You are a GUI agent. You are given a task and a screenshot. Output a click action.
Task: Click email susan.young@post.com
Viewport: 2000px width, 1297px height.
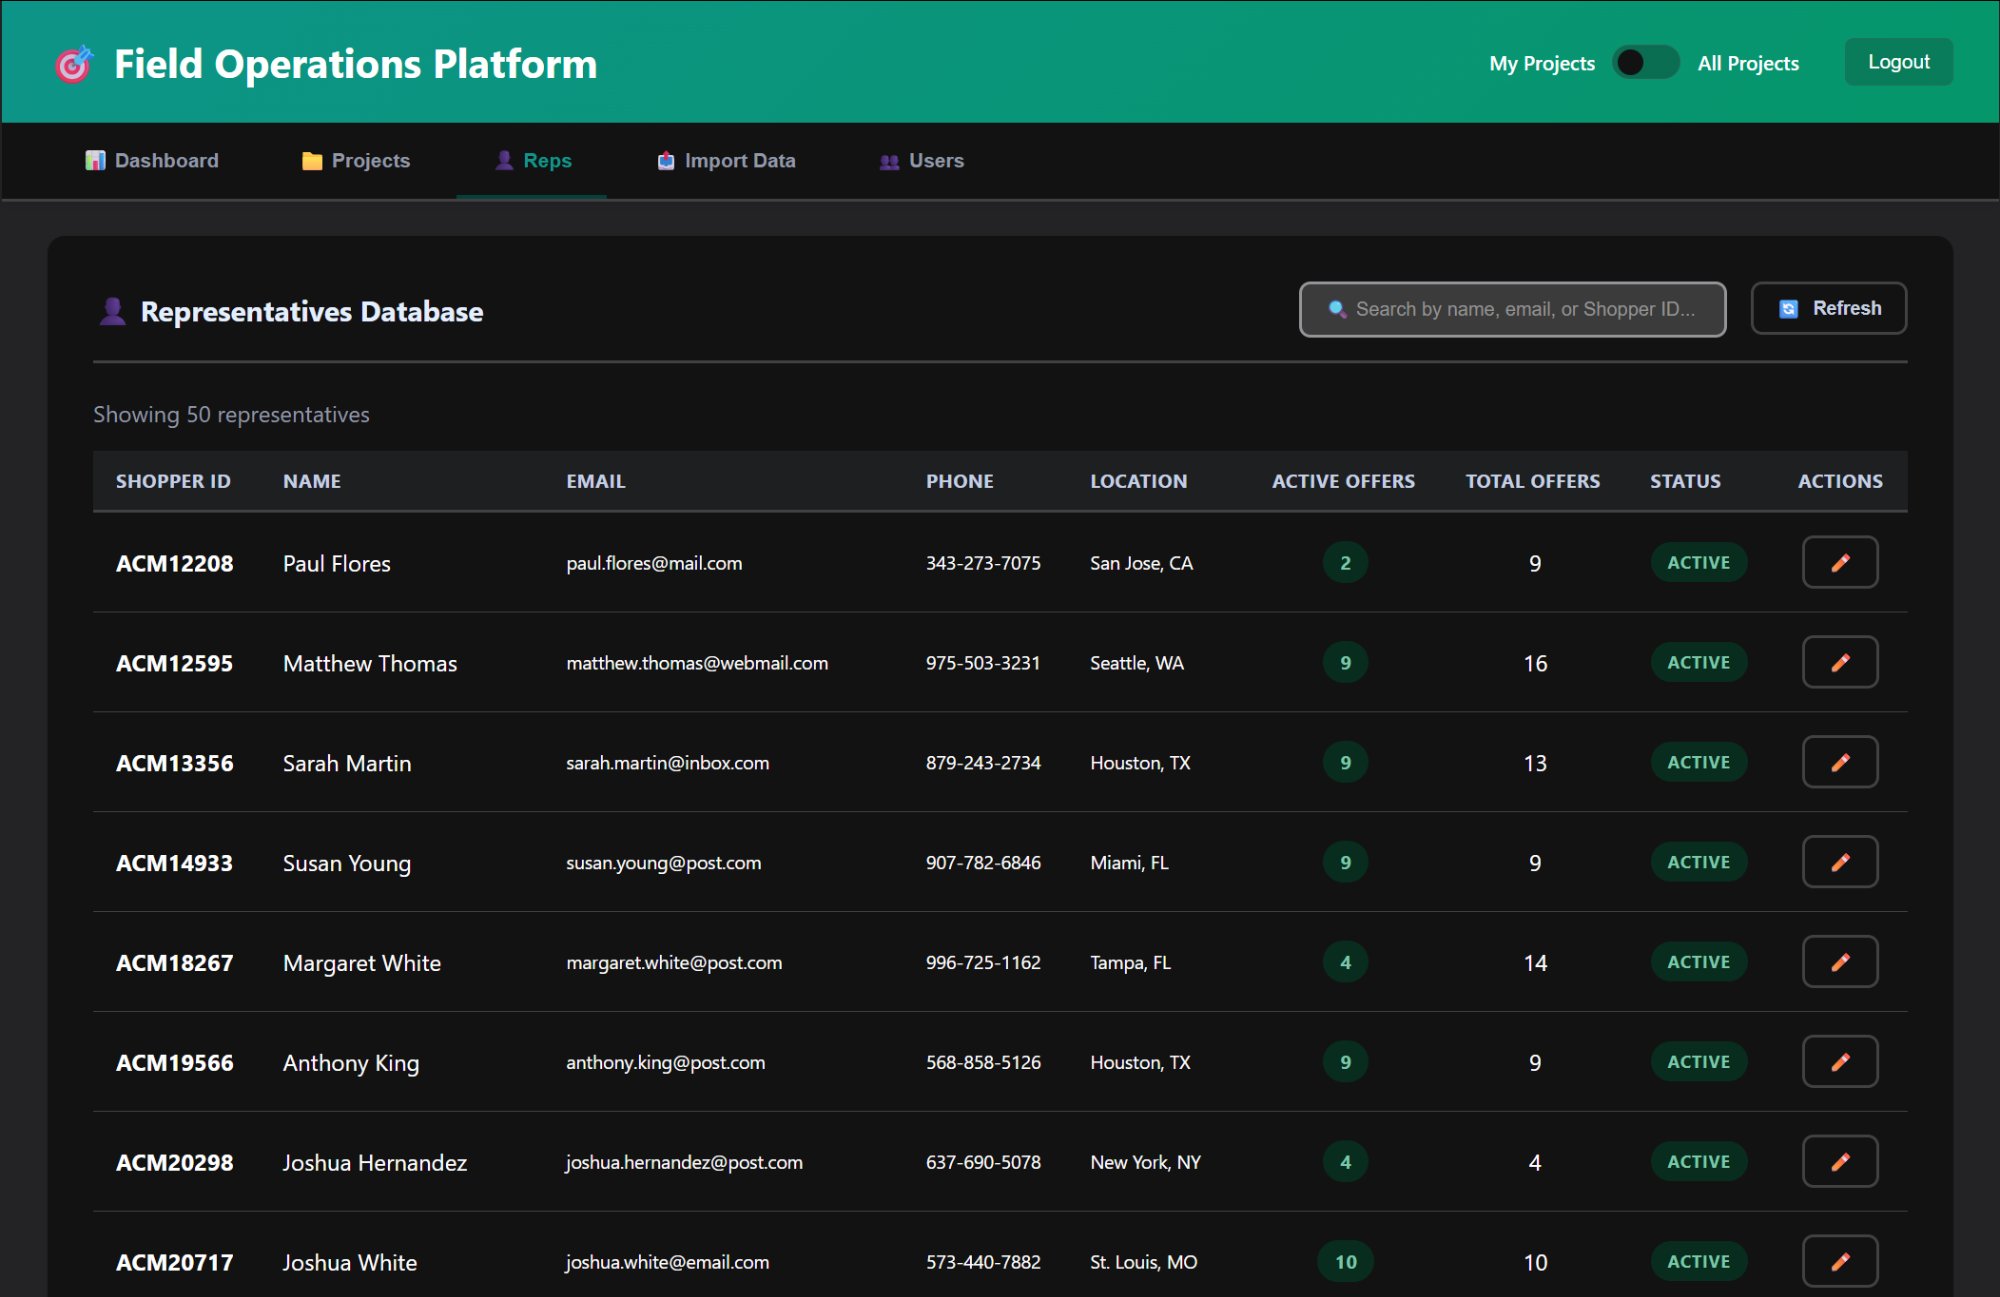point(664,863)
